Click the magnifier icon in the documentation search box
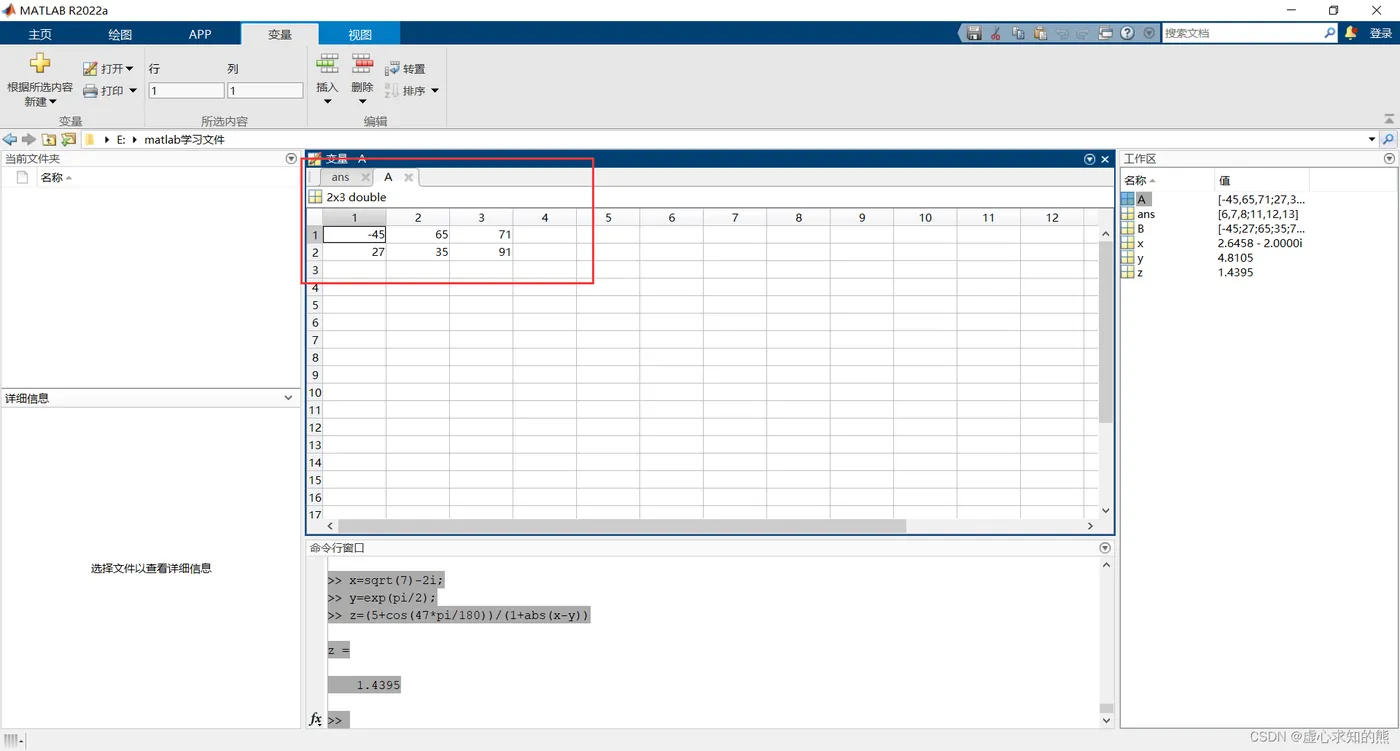The image size is (1400, 751). (x=1329, y=33)
